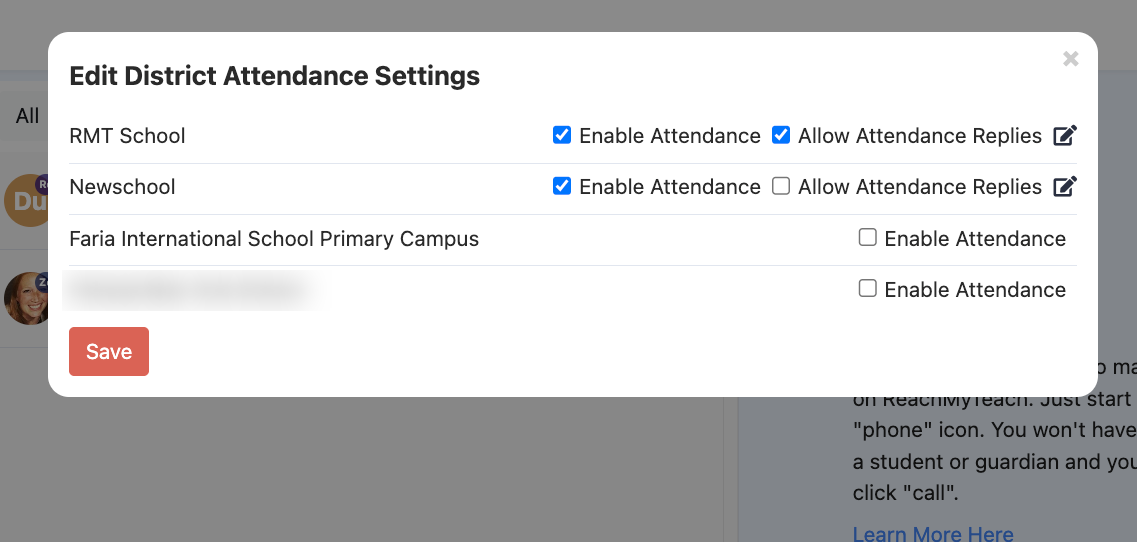
Task: Disable Enable Attendance checkbox for RMT School
Action: point(562,135)
